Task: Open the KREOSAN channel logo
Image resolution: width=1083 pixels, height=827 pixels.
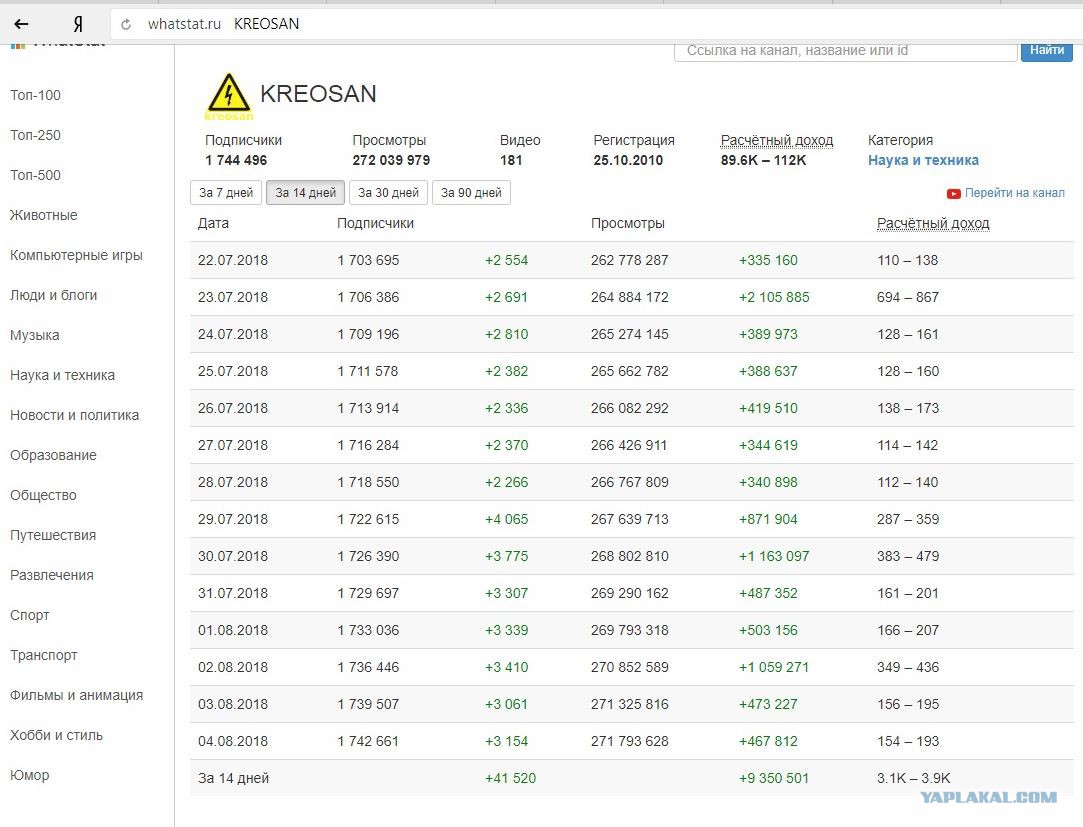Action: (229, 95)
